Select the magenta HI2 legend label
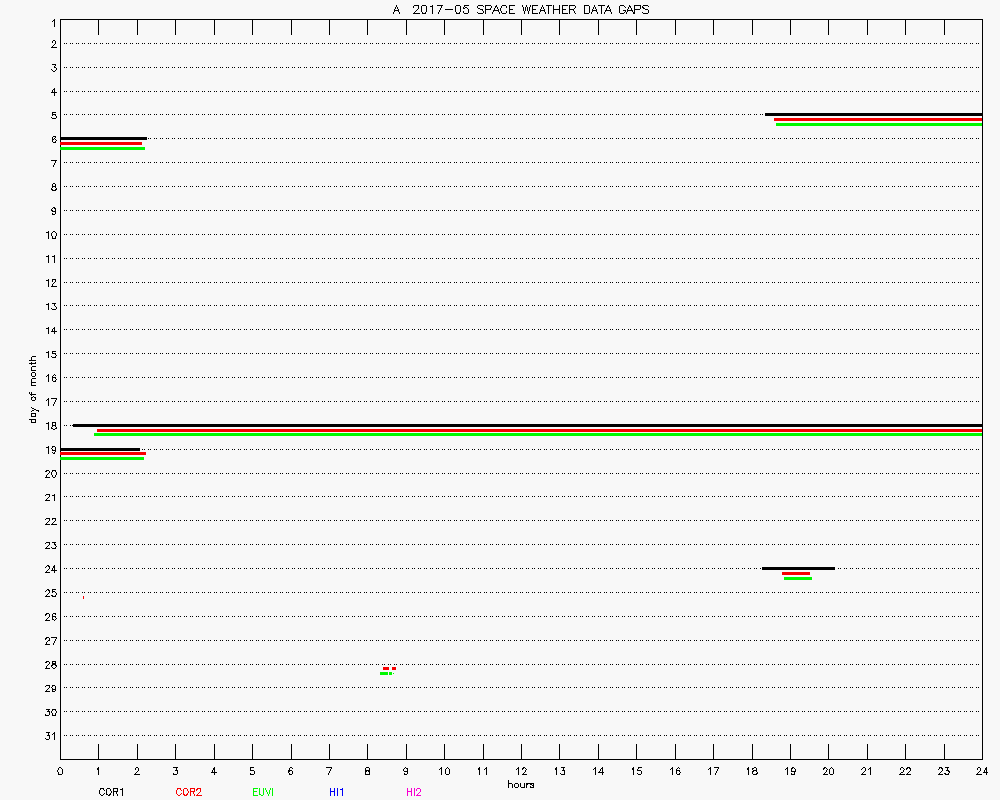Viewport: 1000px width, 800px height. pyautogui.click(x=413, y=792)
